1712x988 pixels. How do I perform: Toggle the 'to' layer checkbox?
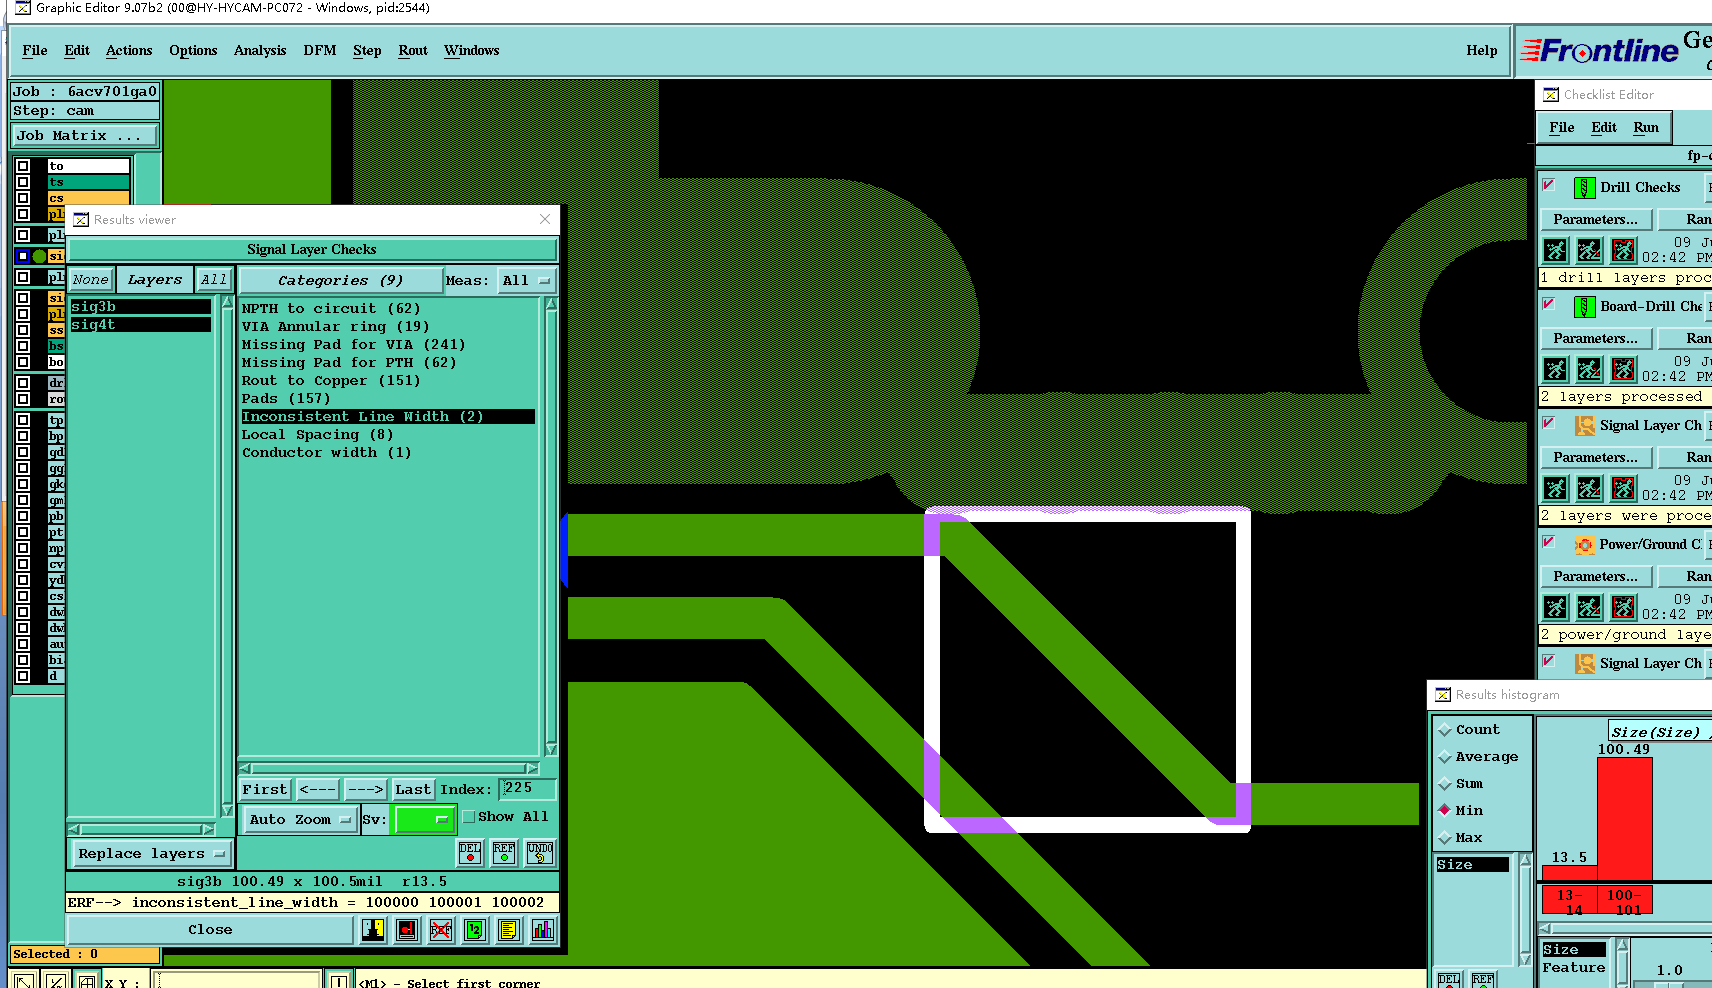(23, 166)
